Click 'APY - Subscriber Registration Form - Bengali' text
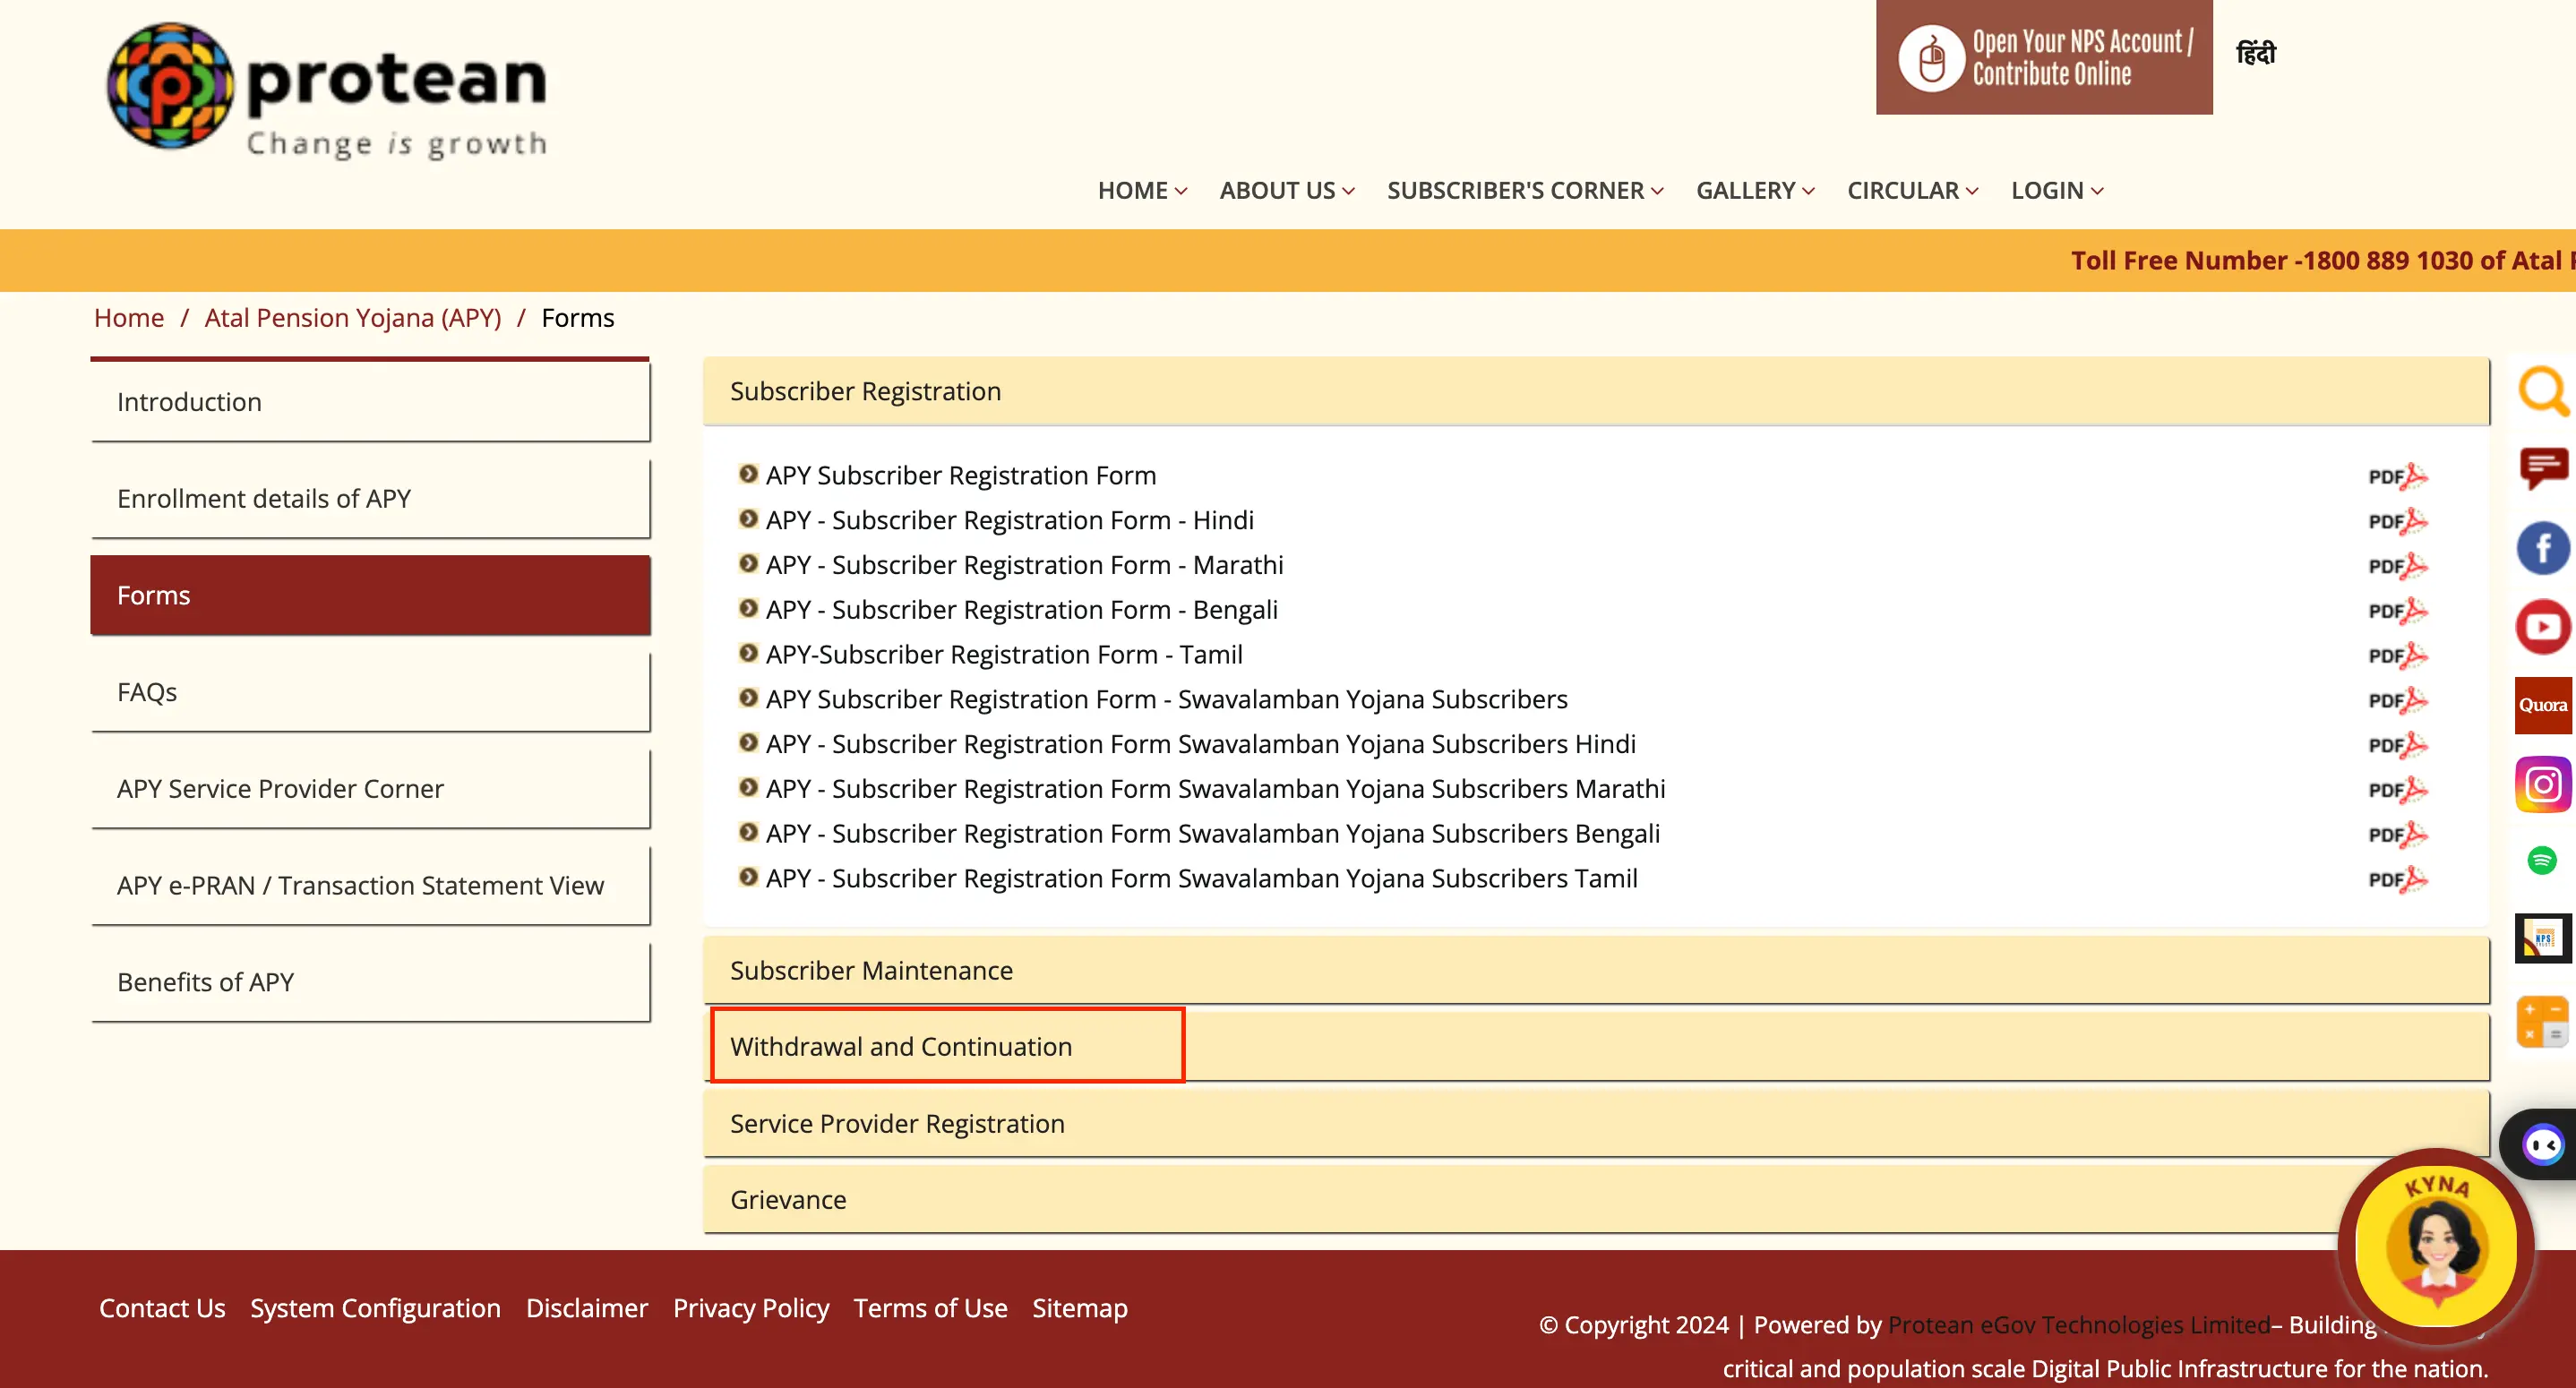This screenshot has height=1388, width=2576. pyautogui.click(x=1022, y=611)
